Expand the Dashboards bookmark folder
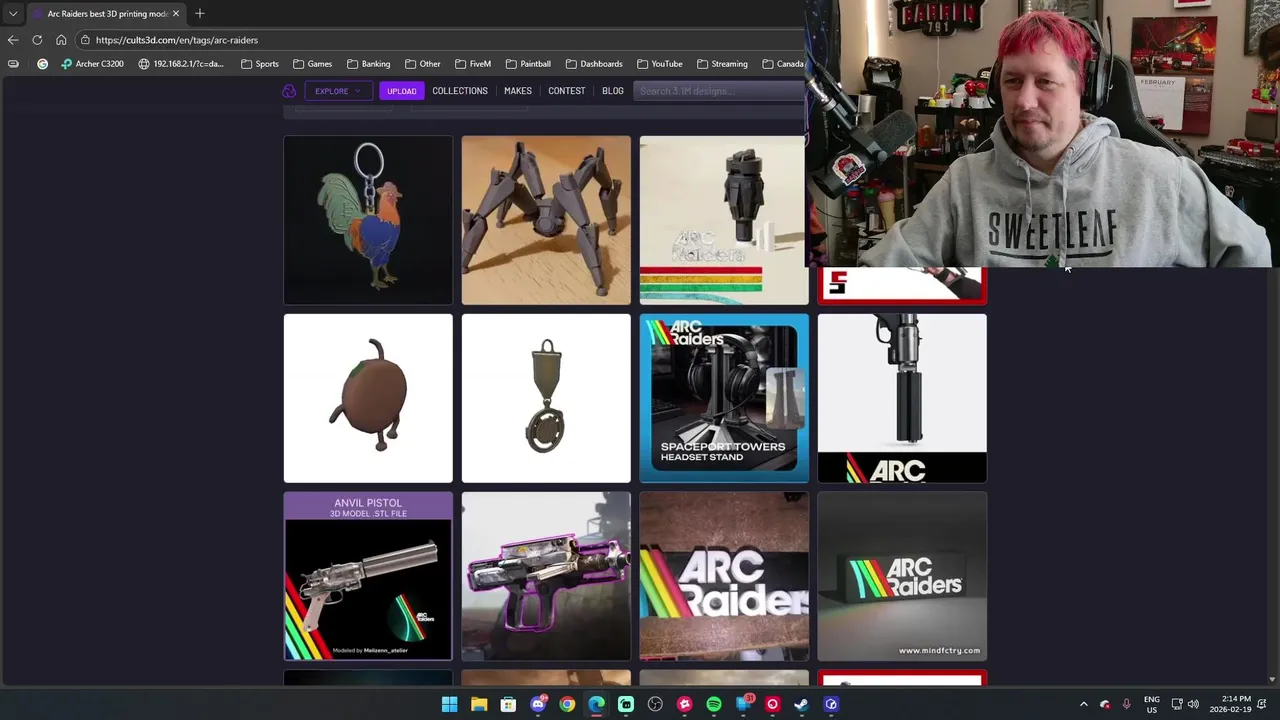Image resolution: width=1280 pixels, height=720 pixels. tap(594, 64)
